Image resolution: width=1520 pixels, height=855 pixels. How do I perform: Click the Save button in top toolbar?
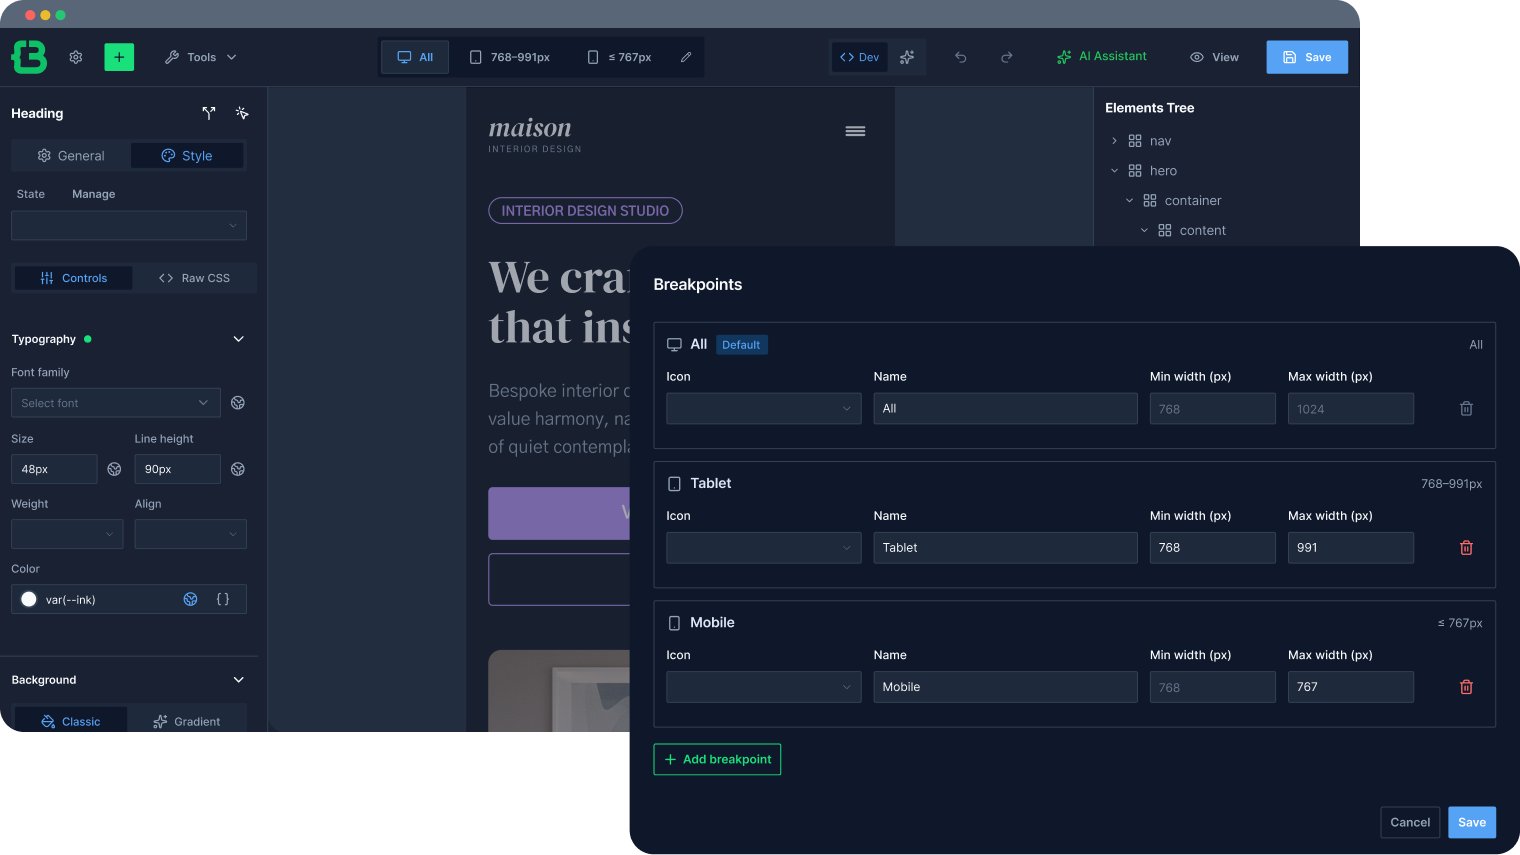(x=1307, y=57)
